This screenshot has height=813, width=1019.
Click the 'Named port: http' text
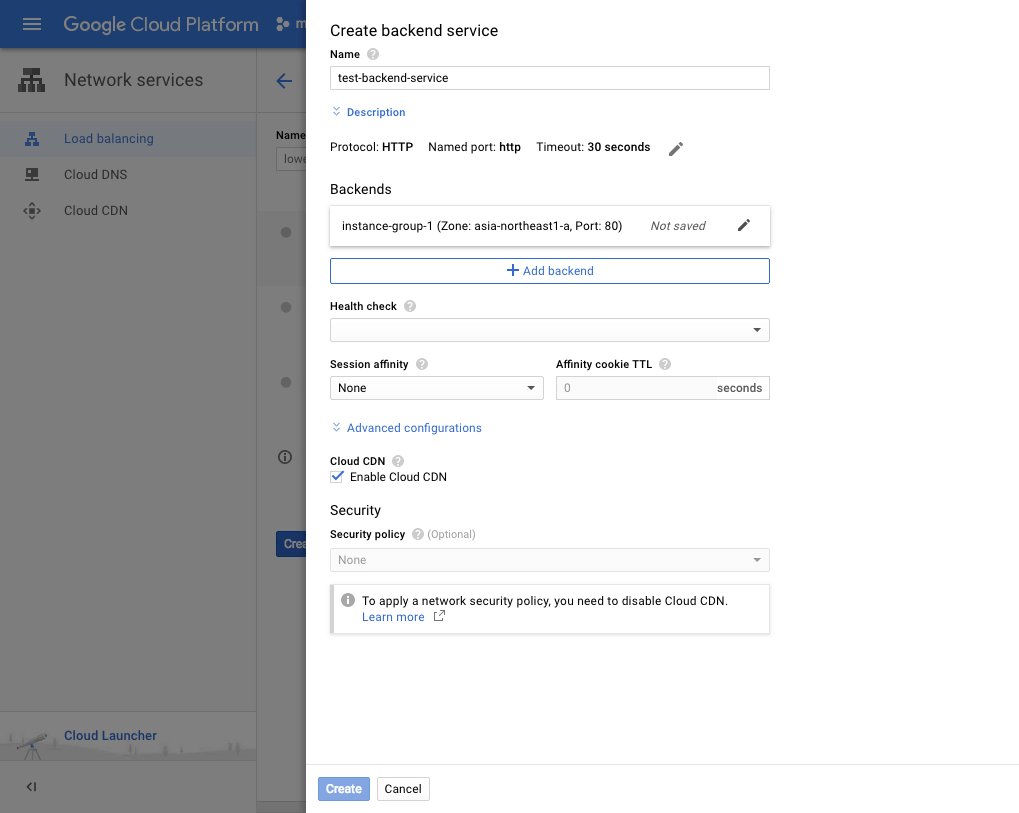[x=474, y=147]
